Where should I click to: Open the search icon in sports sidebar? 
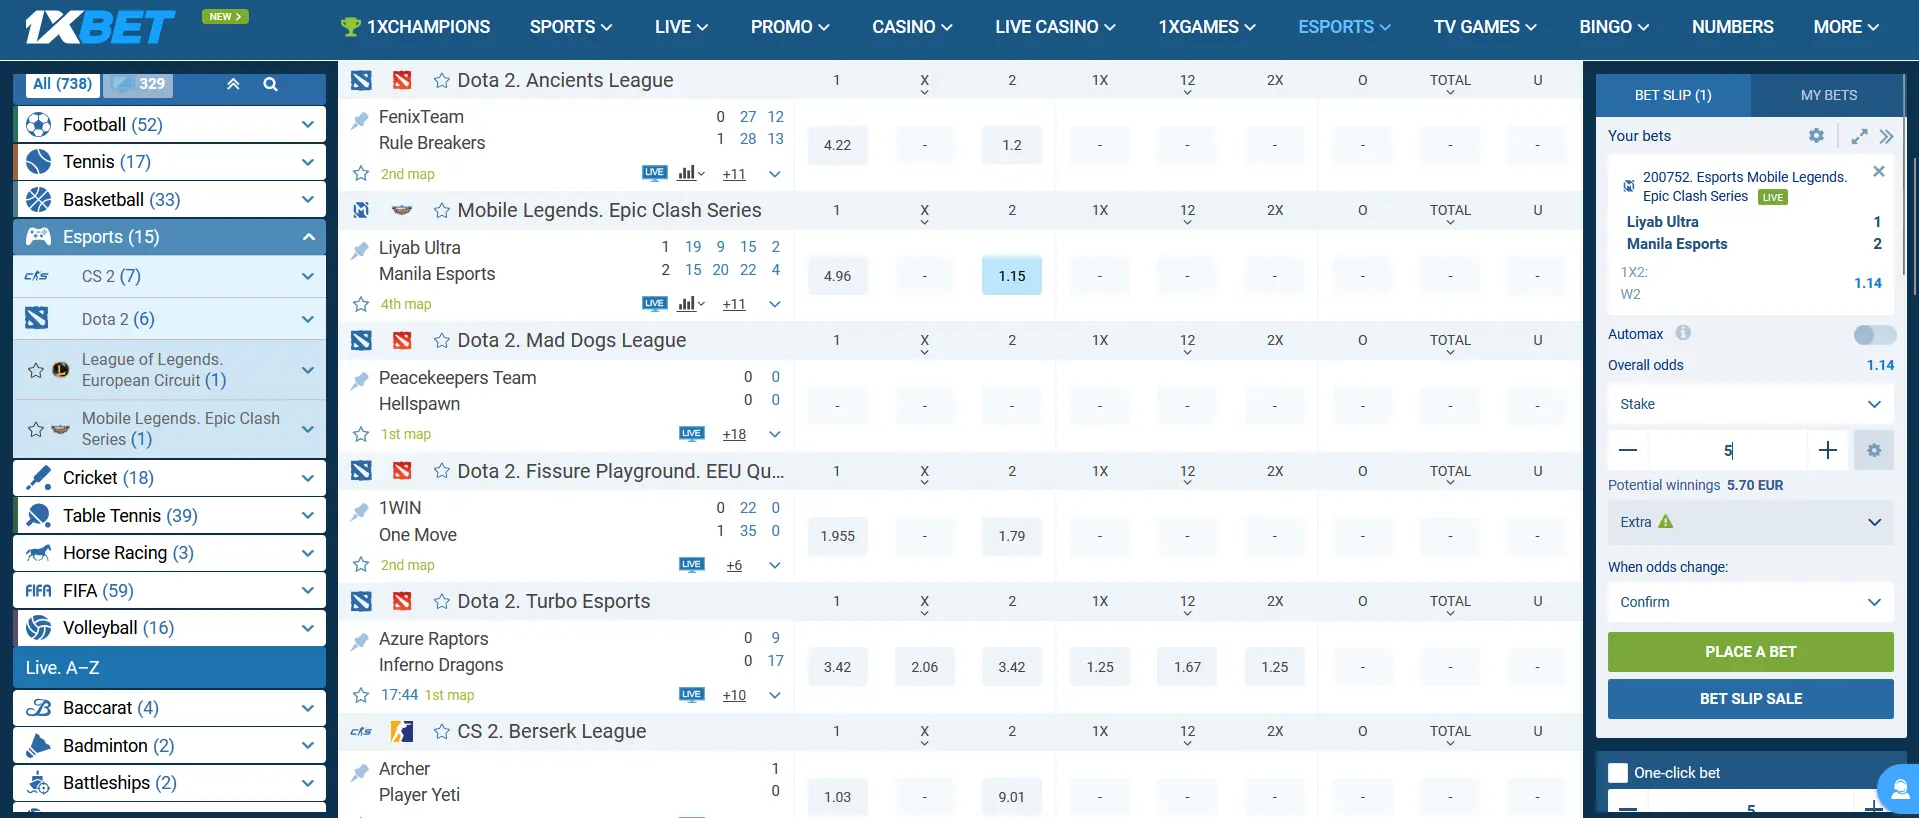(270, 85)
